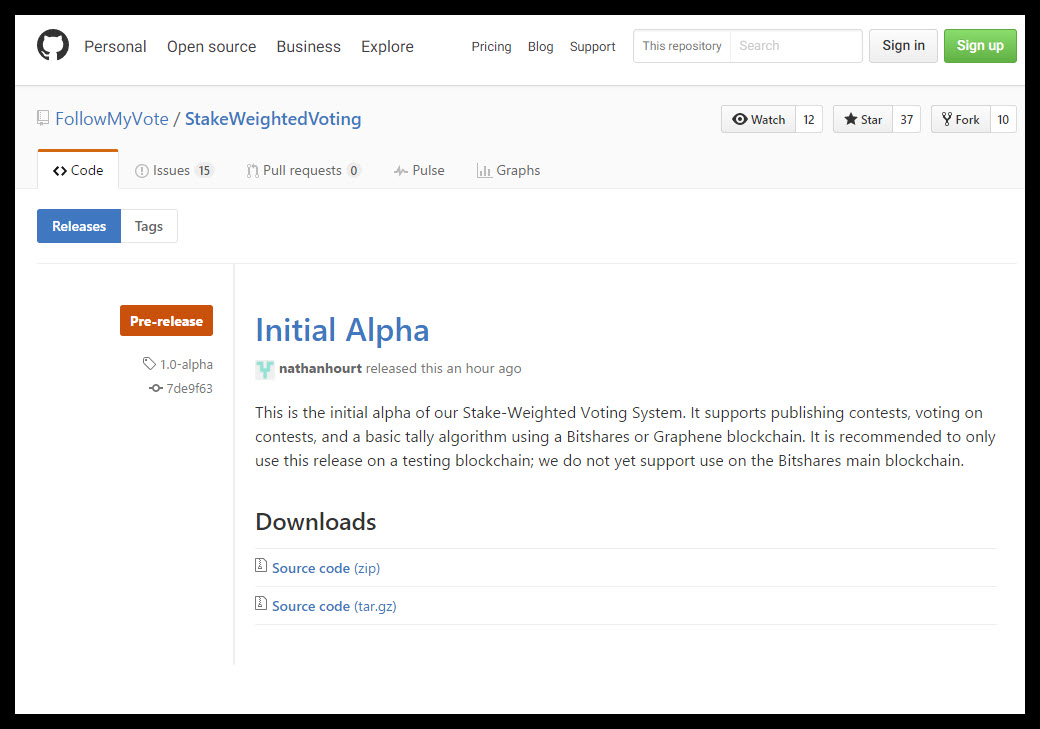Screen dimensions: 1040x729
Task: Open the Pulse tab
Action: 419,170
